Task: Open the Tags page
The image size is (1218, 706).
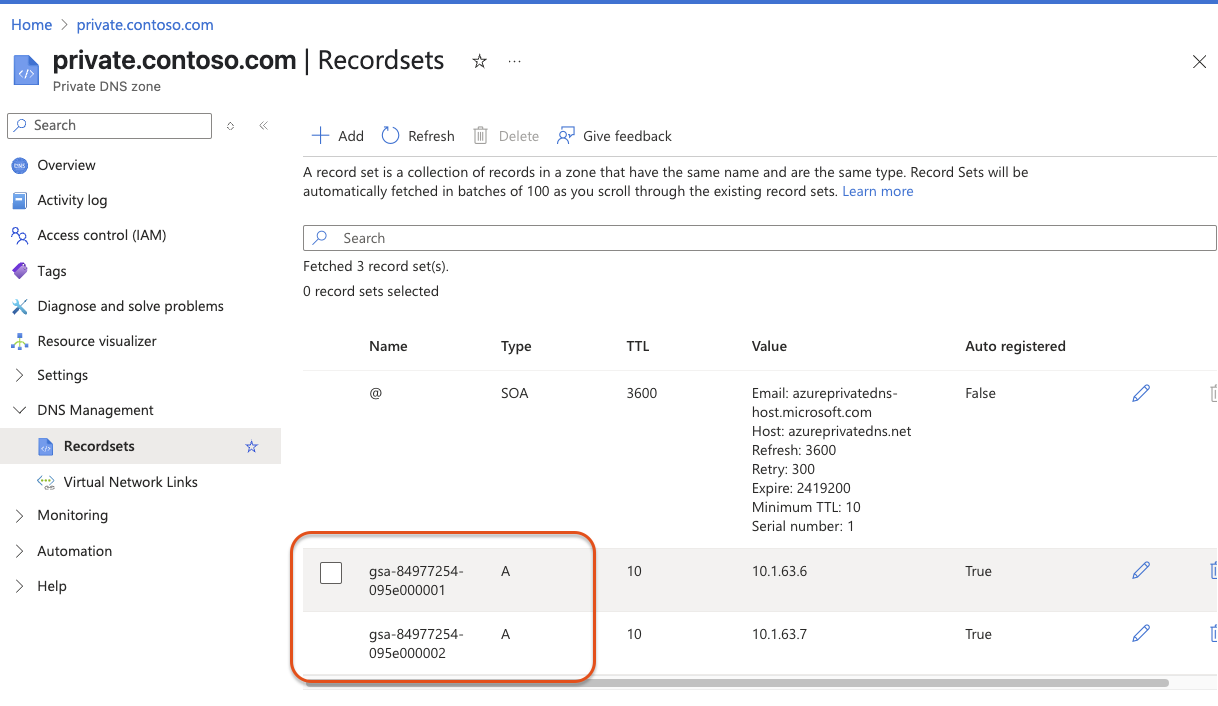Action: click(x=52, y=271)
